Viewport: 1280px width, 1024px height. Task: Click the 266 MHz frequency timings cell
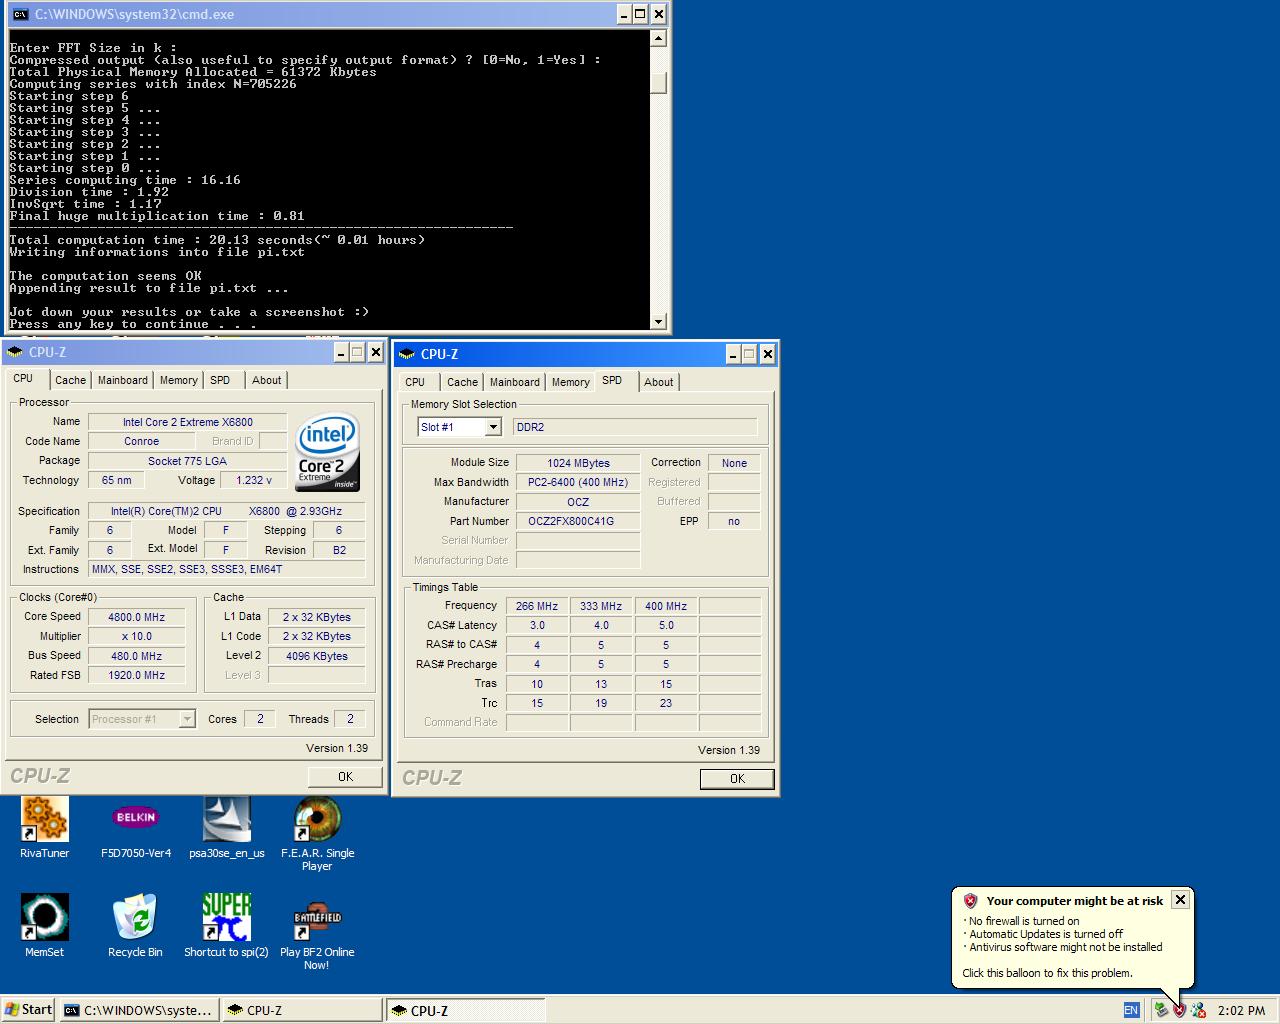[537, 606]
